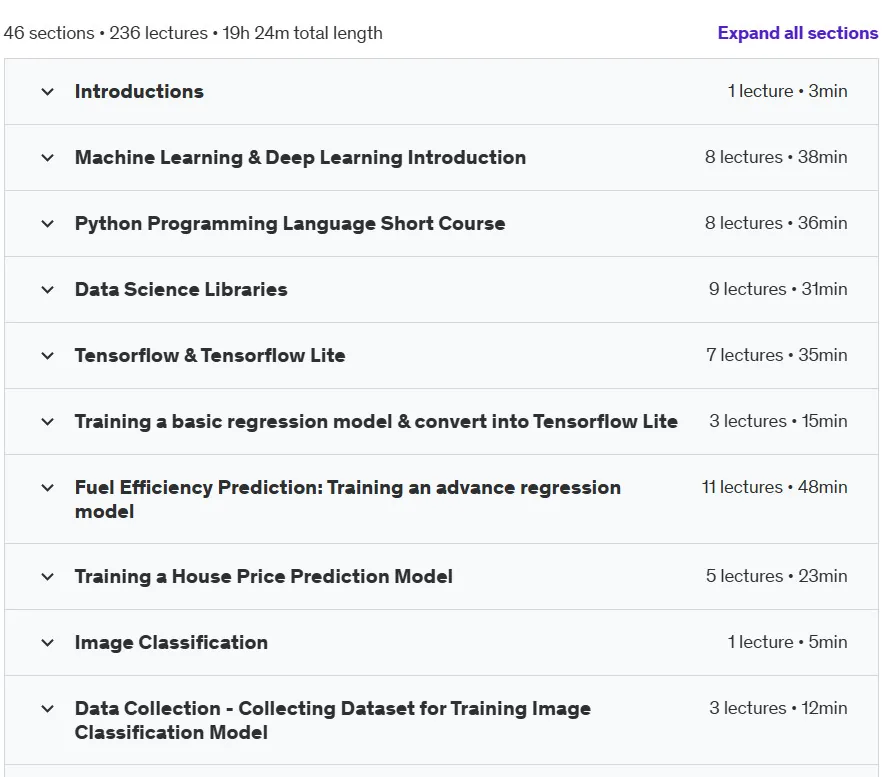882x777 pixels.
Task: Click Fuel Efficiency Prediction section title
Action: click(348, 499)
